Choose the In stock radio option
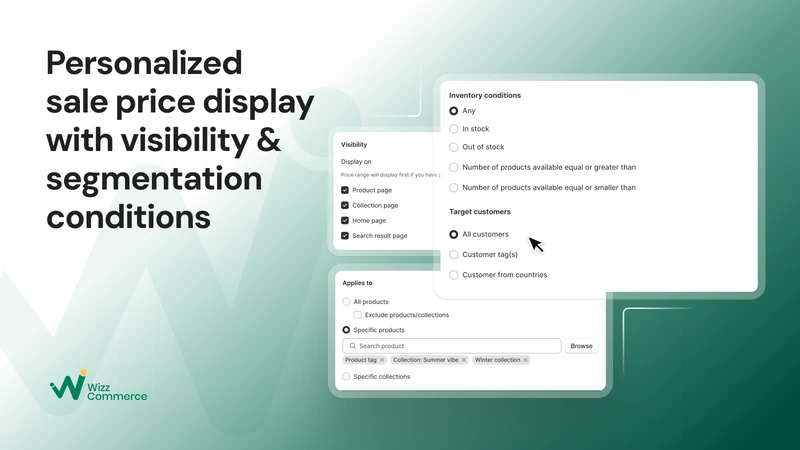800x450 pixels. click(x=453, y=129)
